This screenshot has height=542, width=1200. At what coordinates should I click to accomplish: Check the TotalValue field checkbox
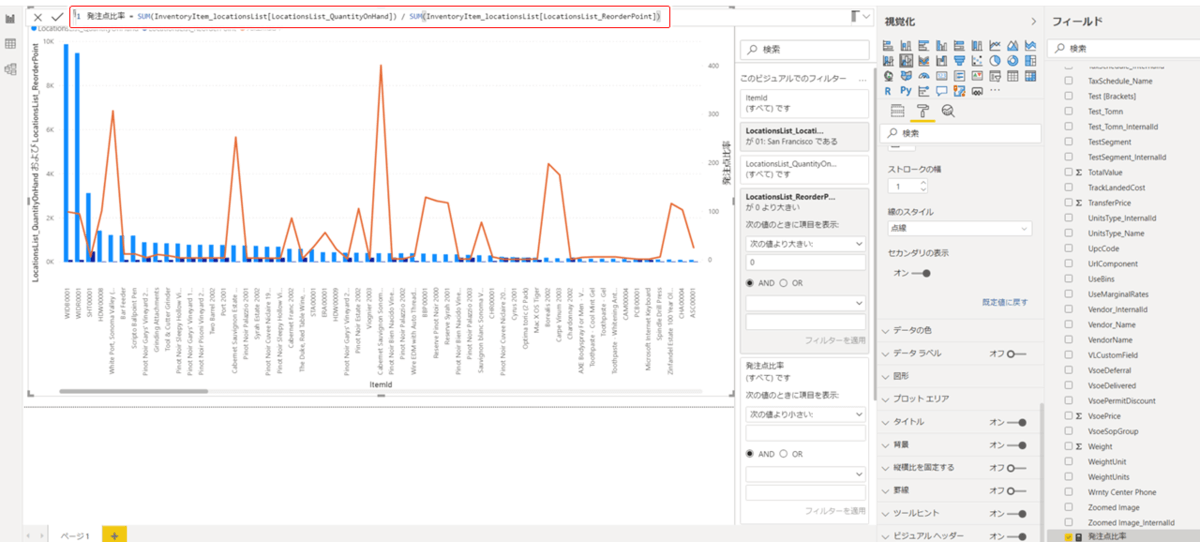coord(1068,173)
